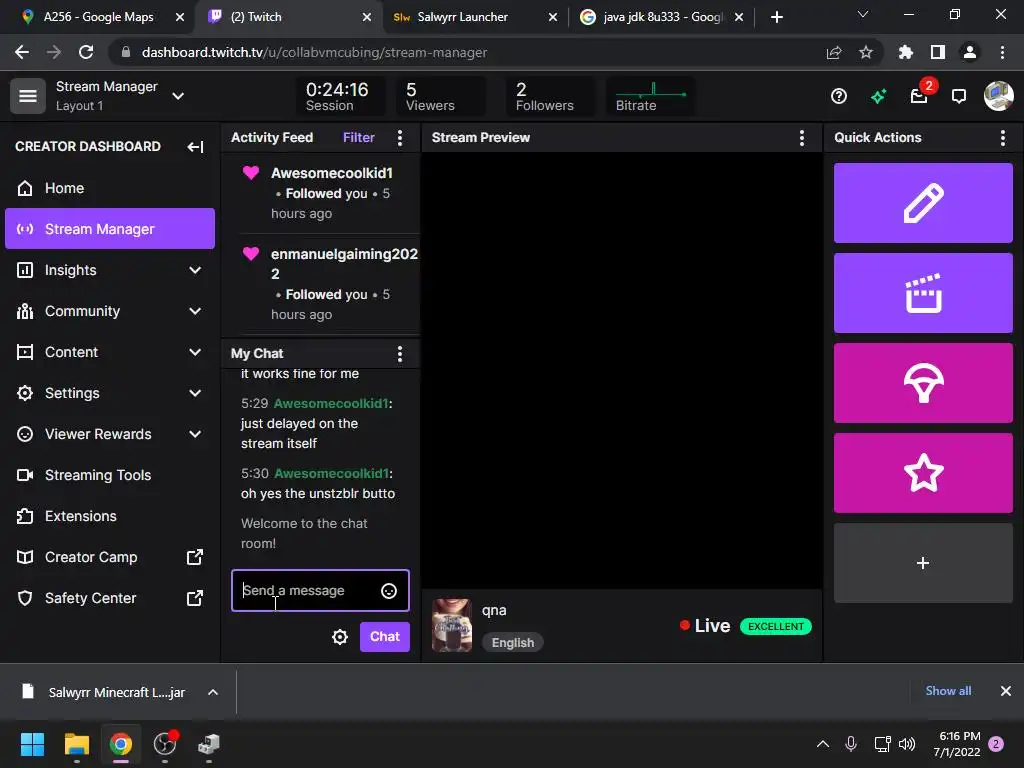Open the Stream Manager layout dropdown
This screenshot has width=1024, height=768.
pyautogui.click(x=178, y=96)
